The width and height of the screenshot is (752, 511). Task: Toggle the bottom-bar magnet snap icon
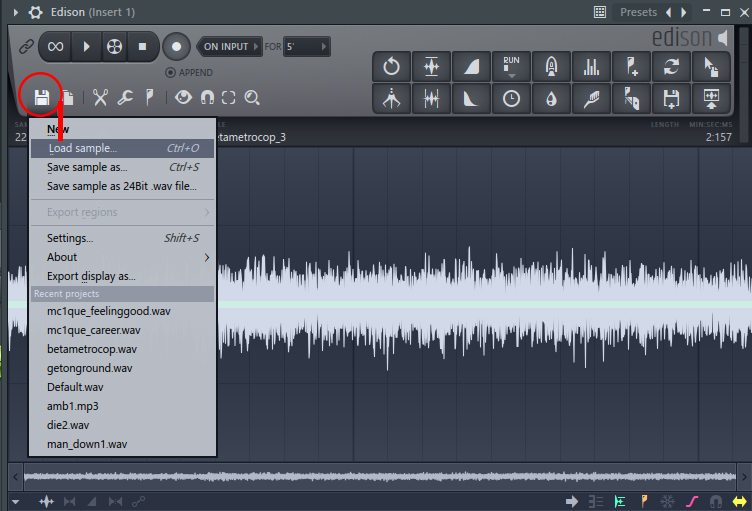tap(716, 502)
